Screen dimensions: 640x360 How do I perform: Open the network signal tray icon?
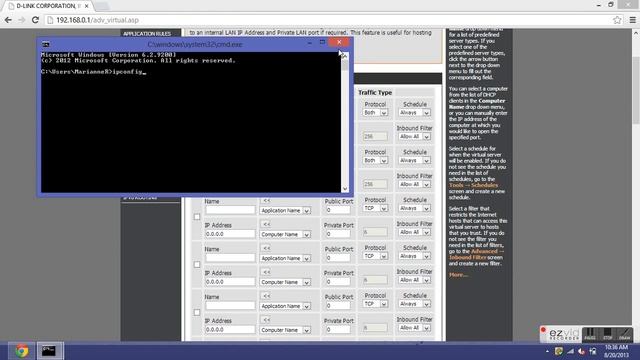pyautogui.click(x=570, y=351)
